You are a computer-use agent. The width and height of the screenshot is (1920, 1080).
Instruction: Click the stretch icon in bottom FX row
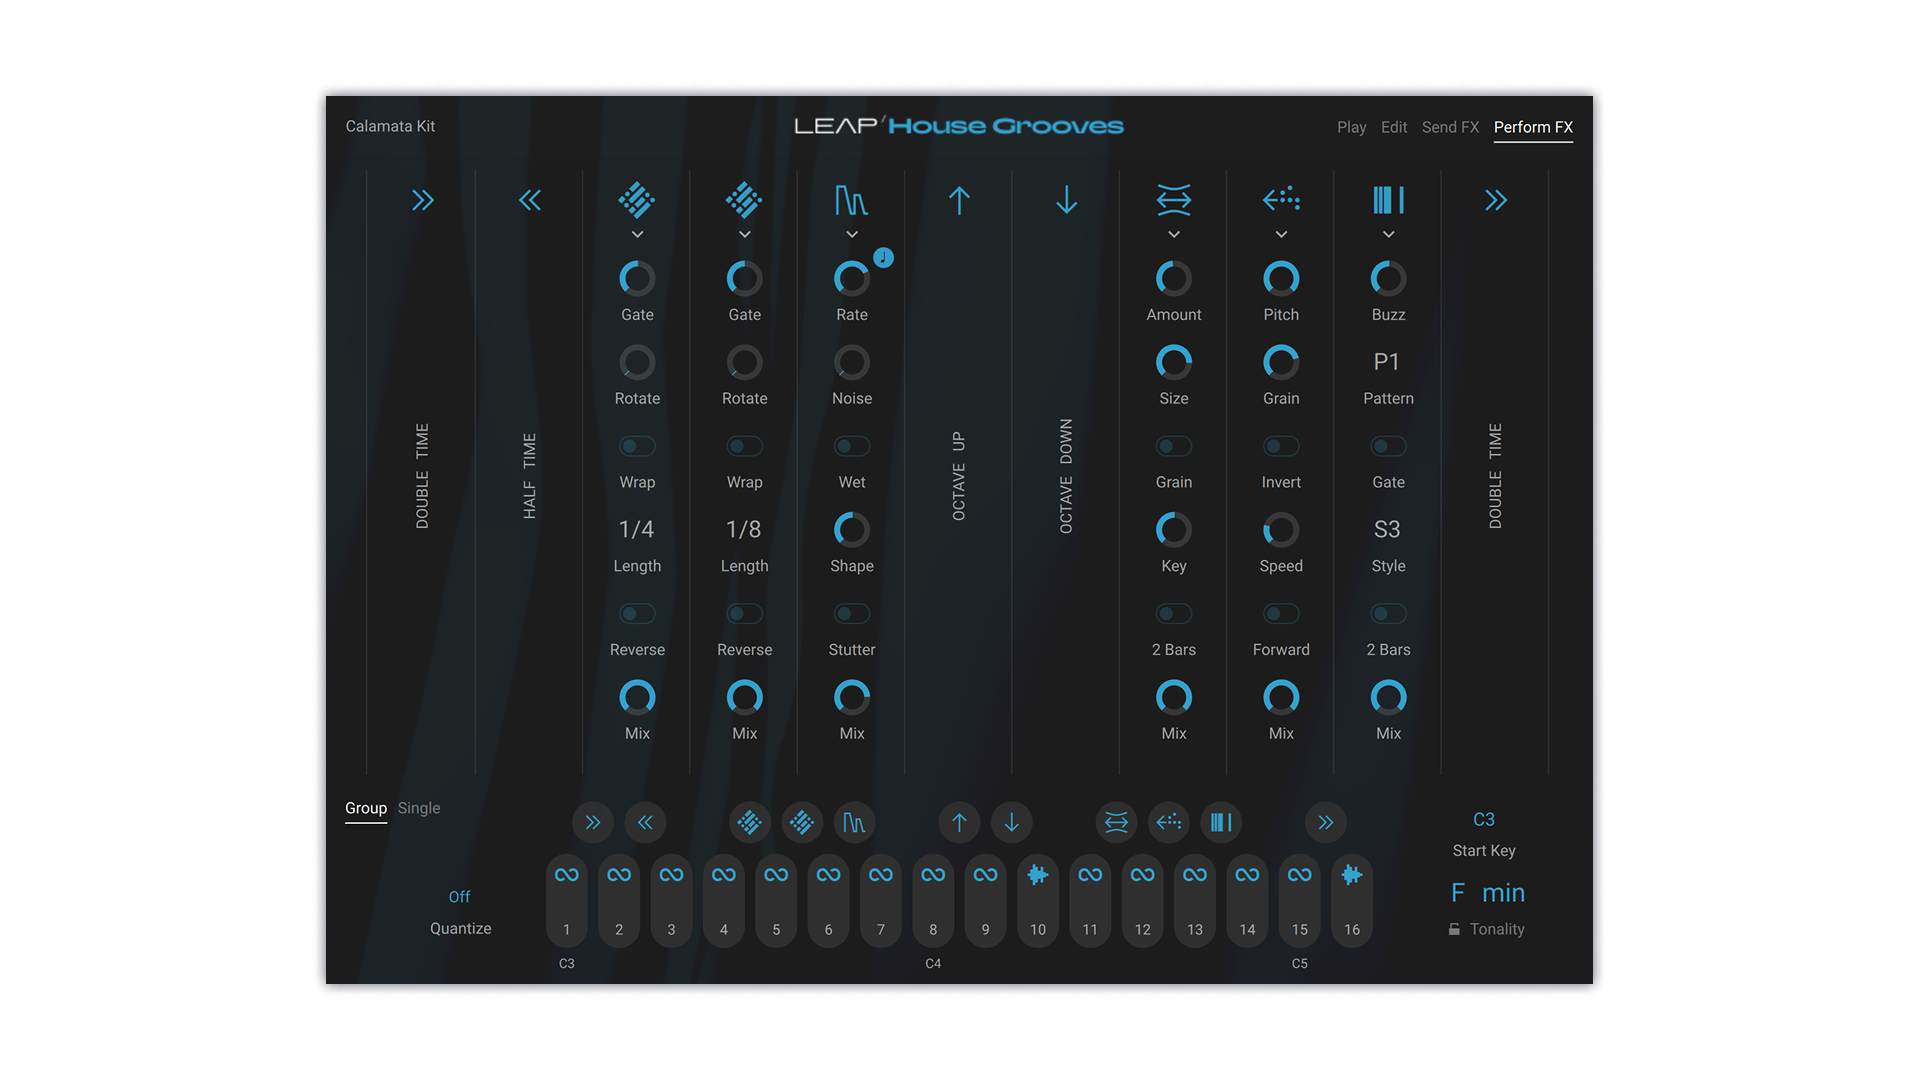(x=1116, y=823)
